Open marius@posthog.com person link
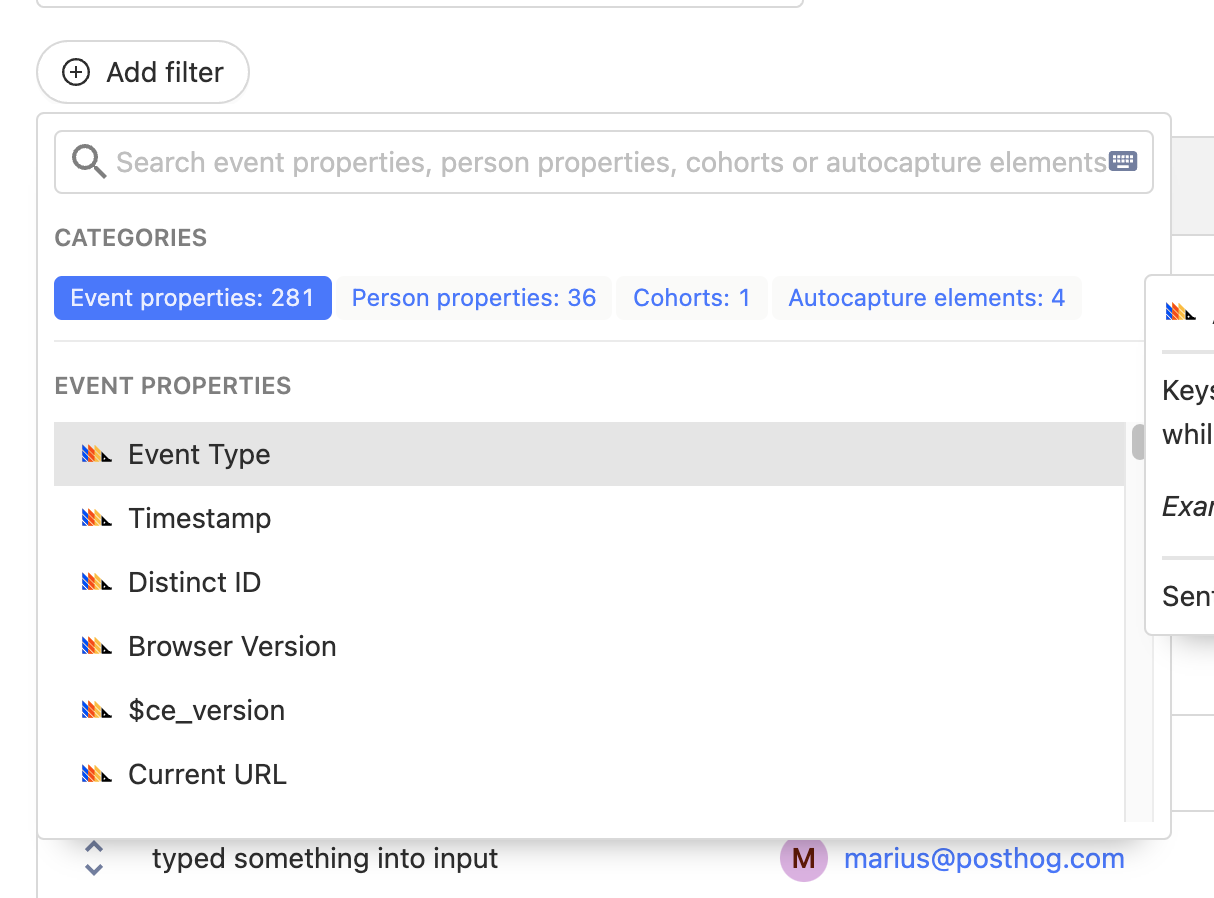1214x898 pixels. 984,858
